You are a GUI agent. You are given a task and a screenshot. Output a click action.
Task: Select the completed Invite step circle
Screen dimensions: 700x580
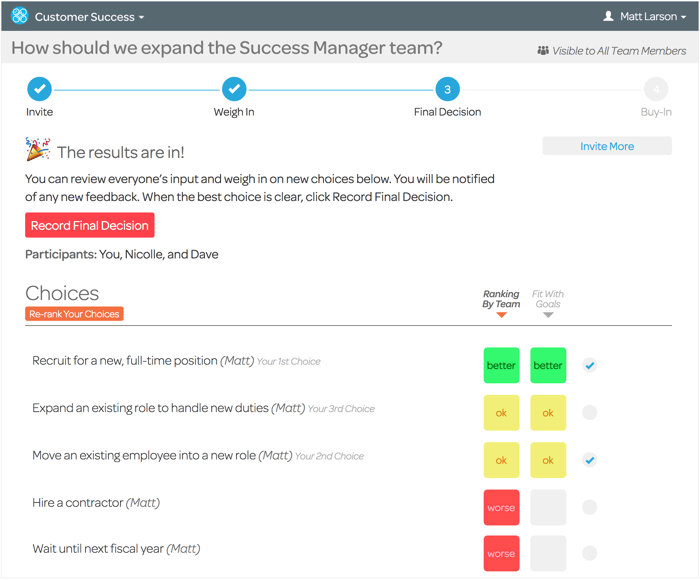pos(40,89)
